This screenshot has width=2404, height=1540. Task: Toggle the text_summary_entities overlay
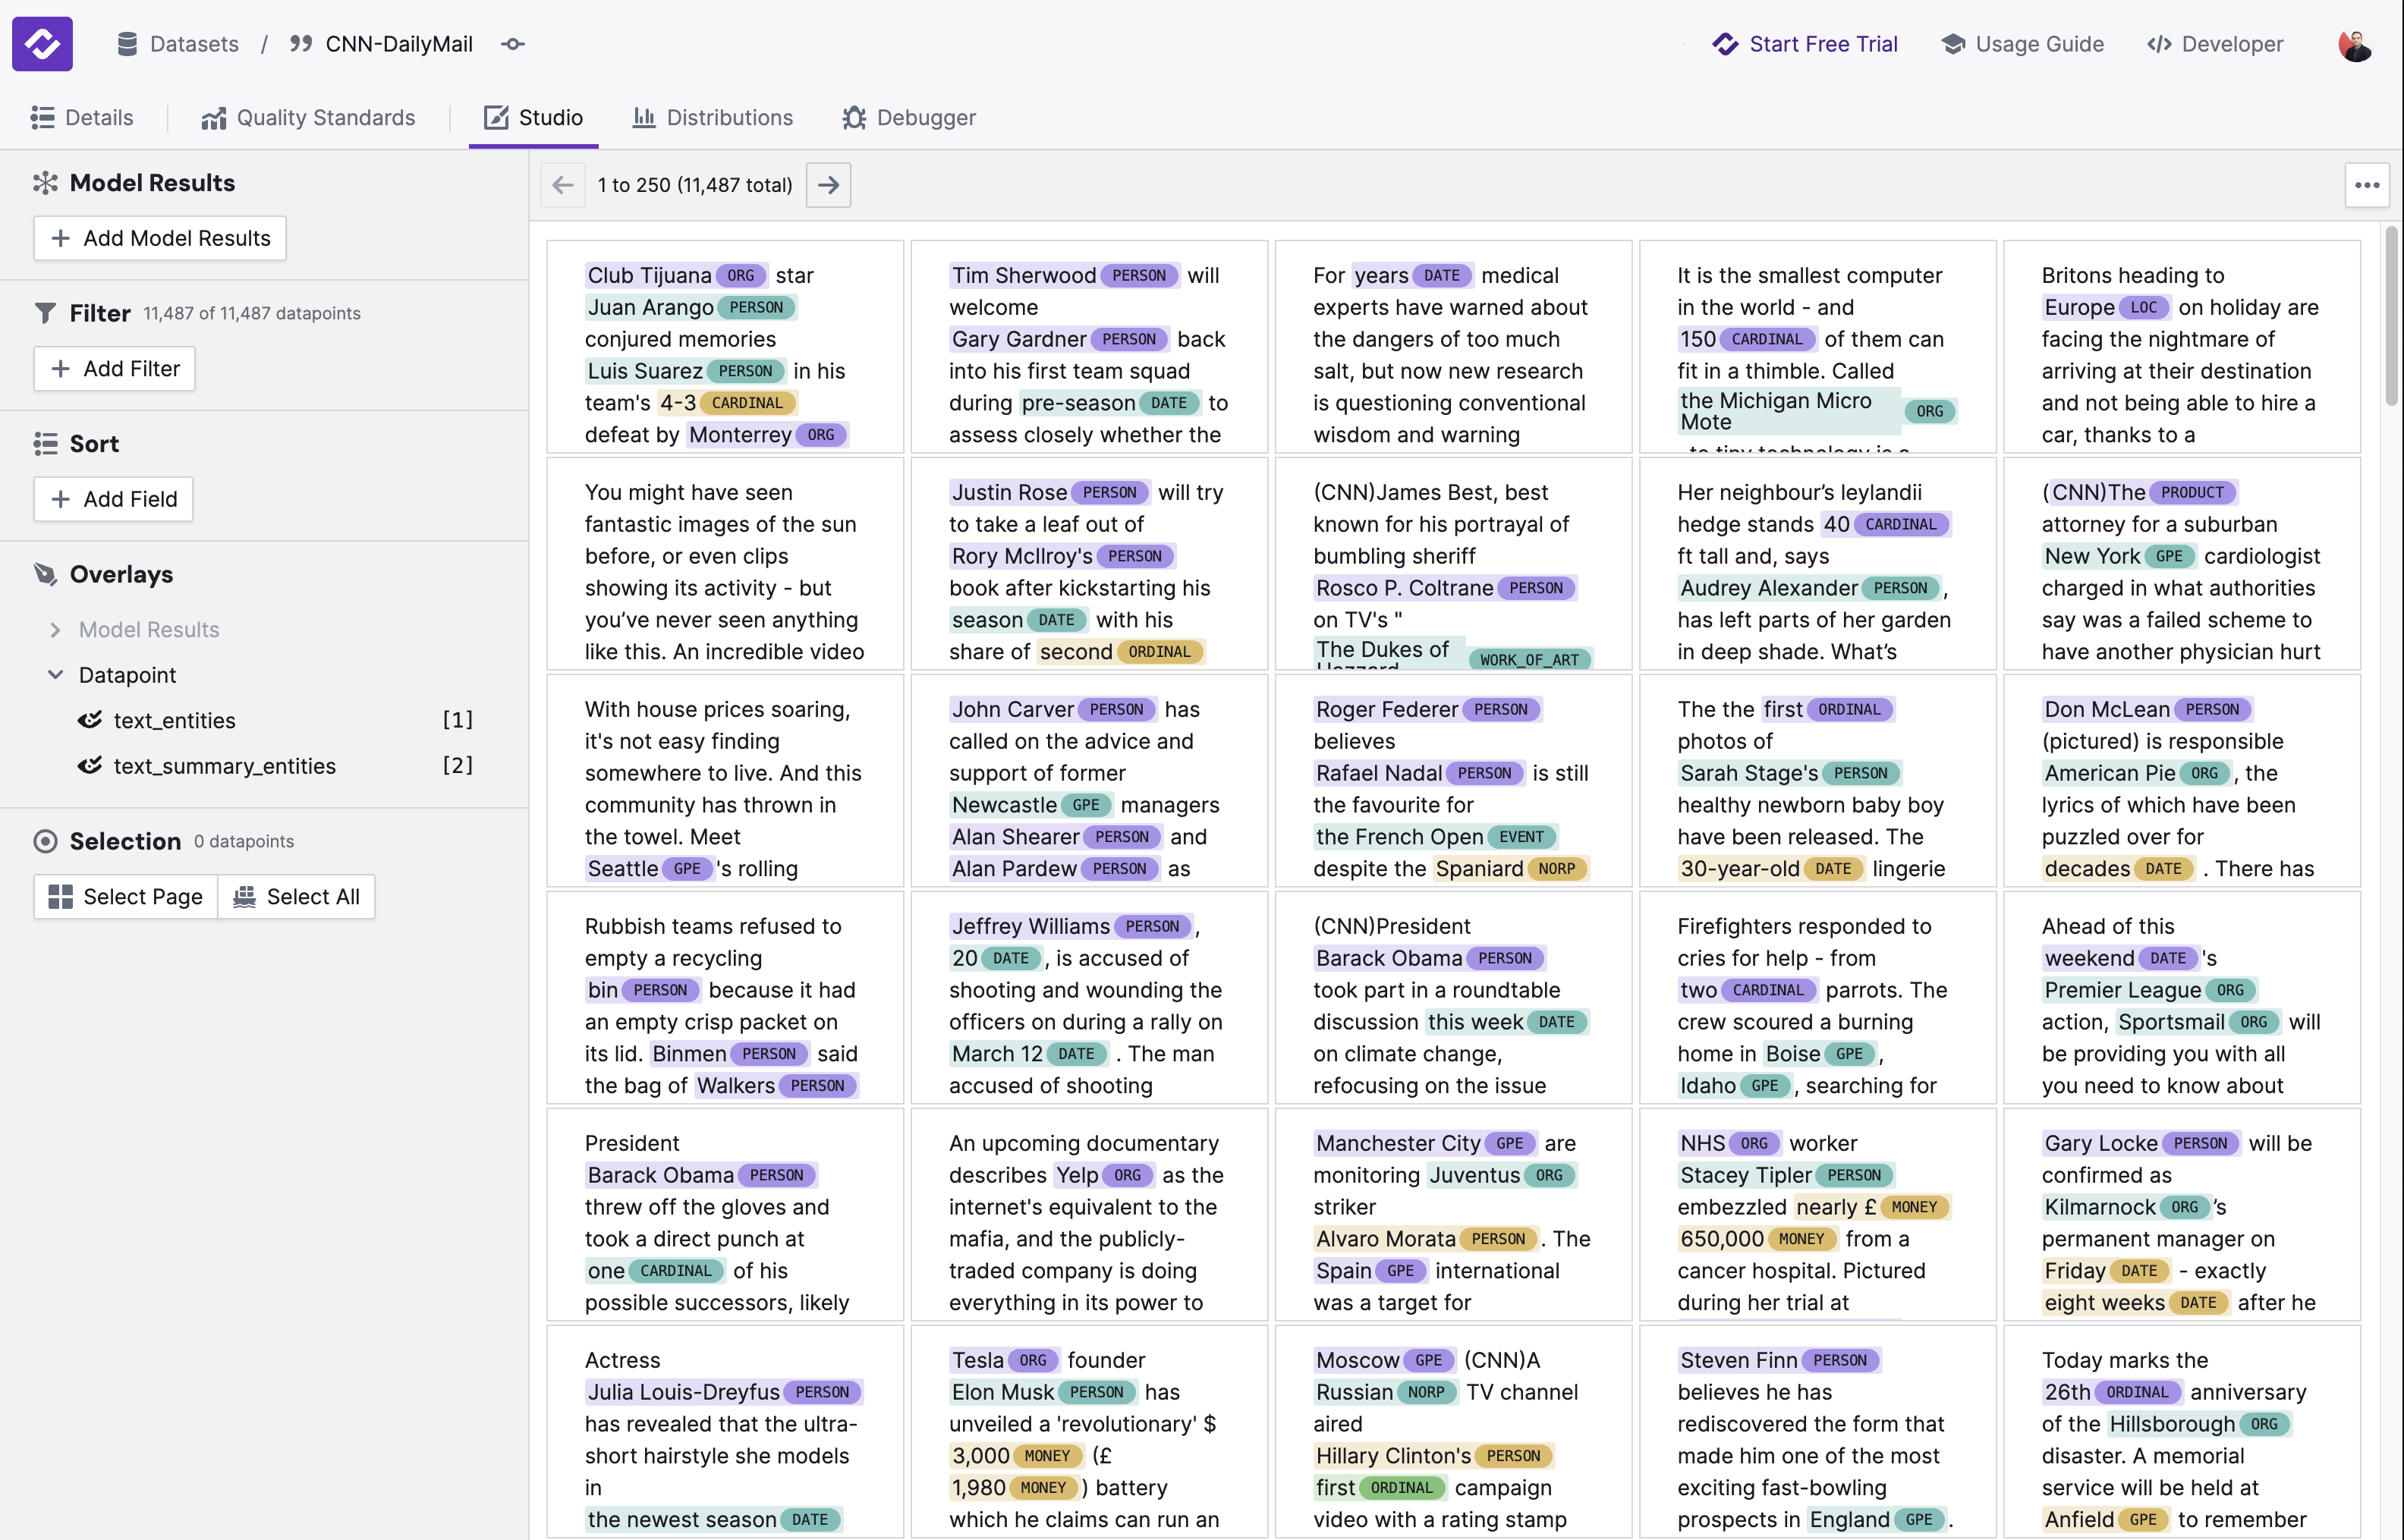pyautogui.click(x=90, y=766)
